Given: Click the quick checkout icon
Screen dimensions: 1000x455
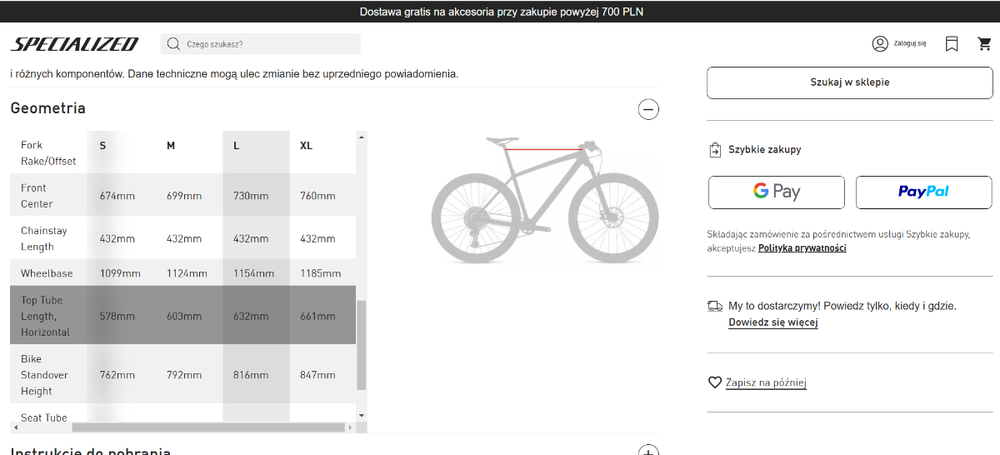Looking at the screenshot, I should (715, 150).
